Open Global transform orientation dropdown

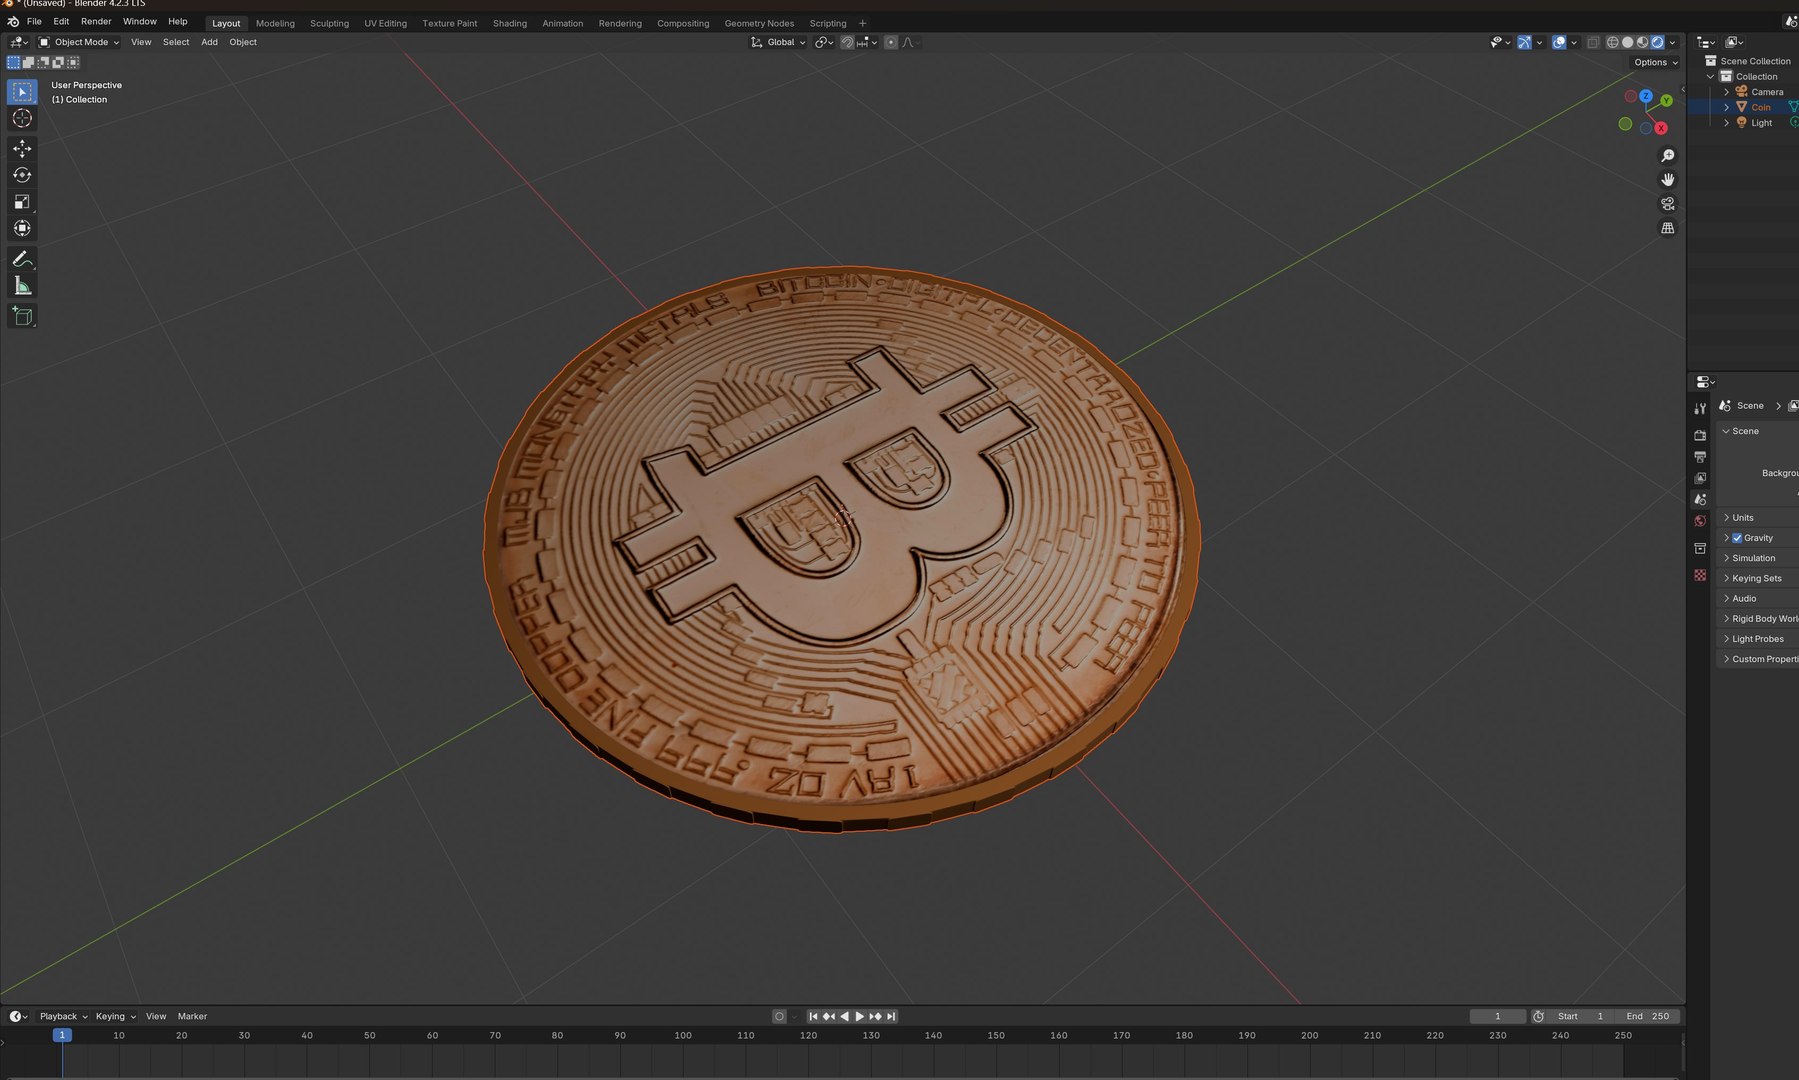pyautogui.click(x=777, y=42)
